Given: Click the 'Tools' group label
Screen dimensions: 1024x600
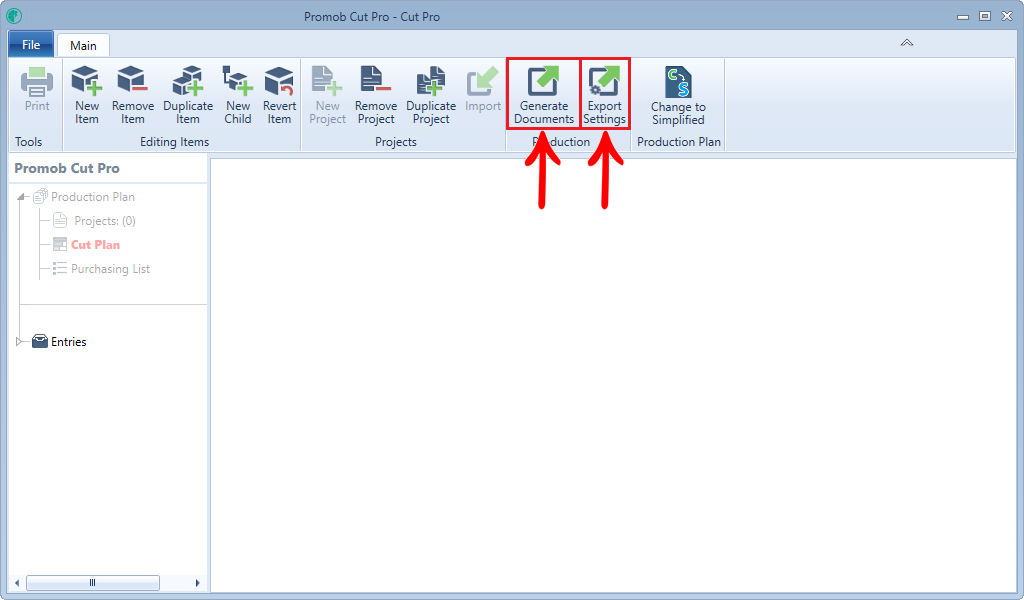Looking at the screenshot, I should (29, 142).
